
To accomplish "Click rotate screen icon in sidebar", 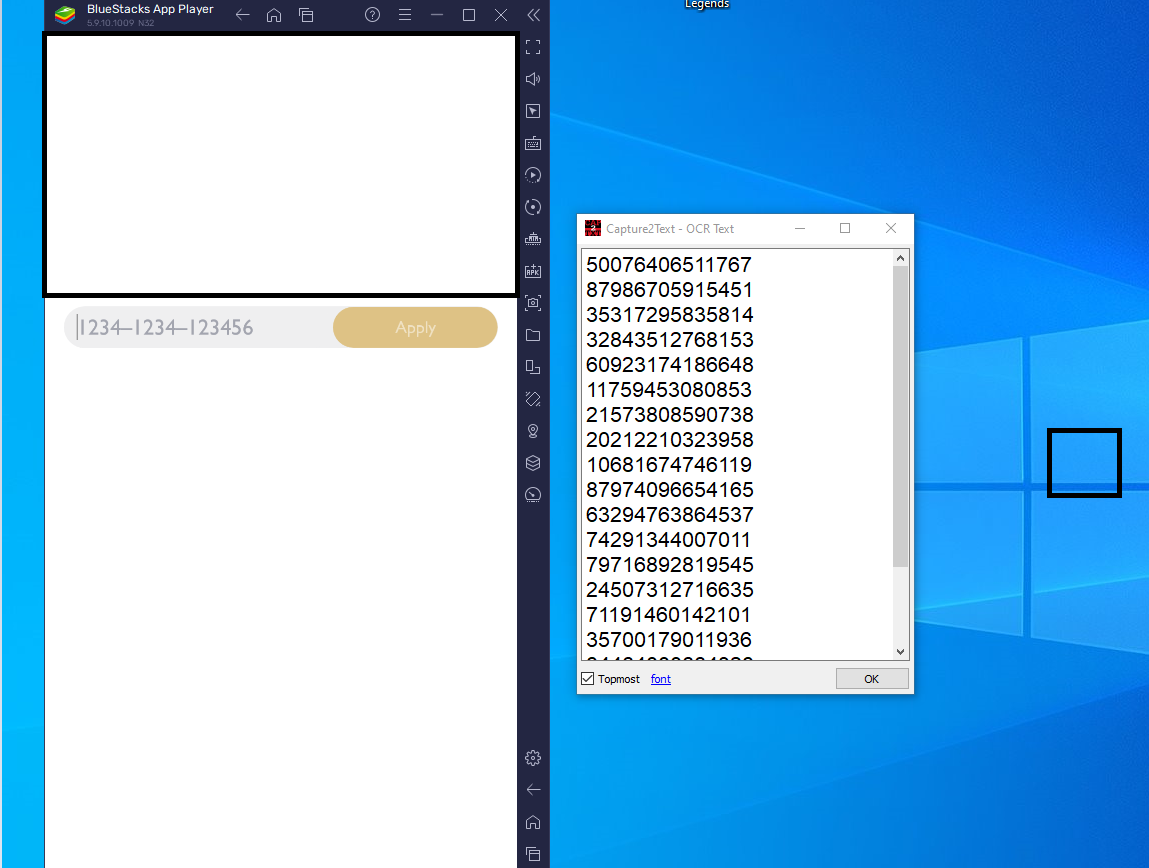I will [533, 399].
